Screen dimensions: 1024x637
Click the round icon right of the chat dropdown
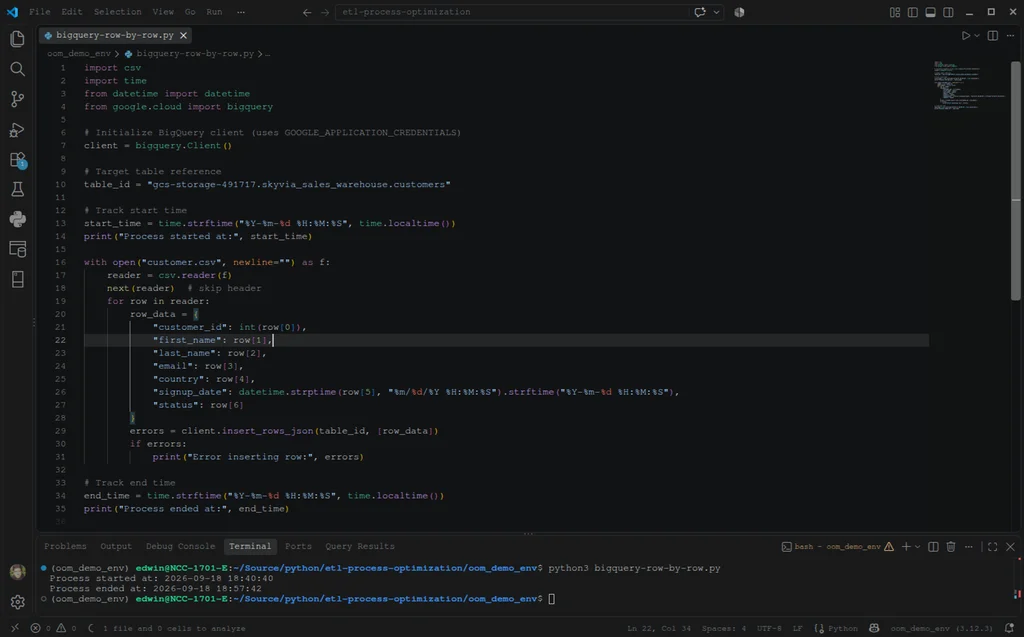[x=739, y=12]
